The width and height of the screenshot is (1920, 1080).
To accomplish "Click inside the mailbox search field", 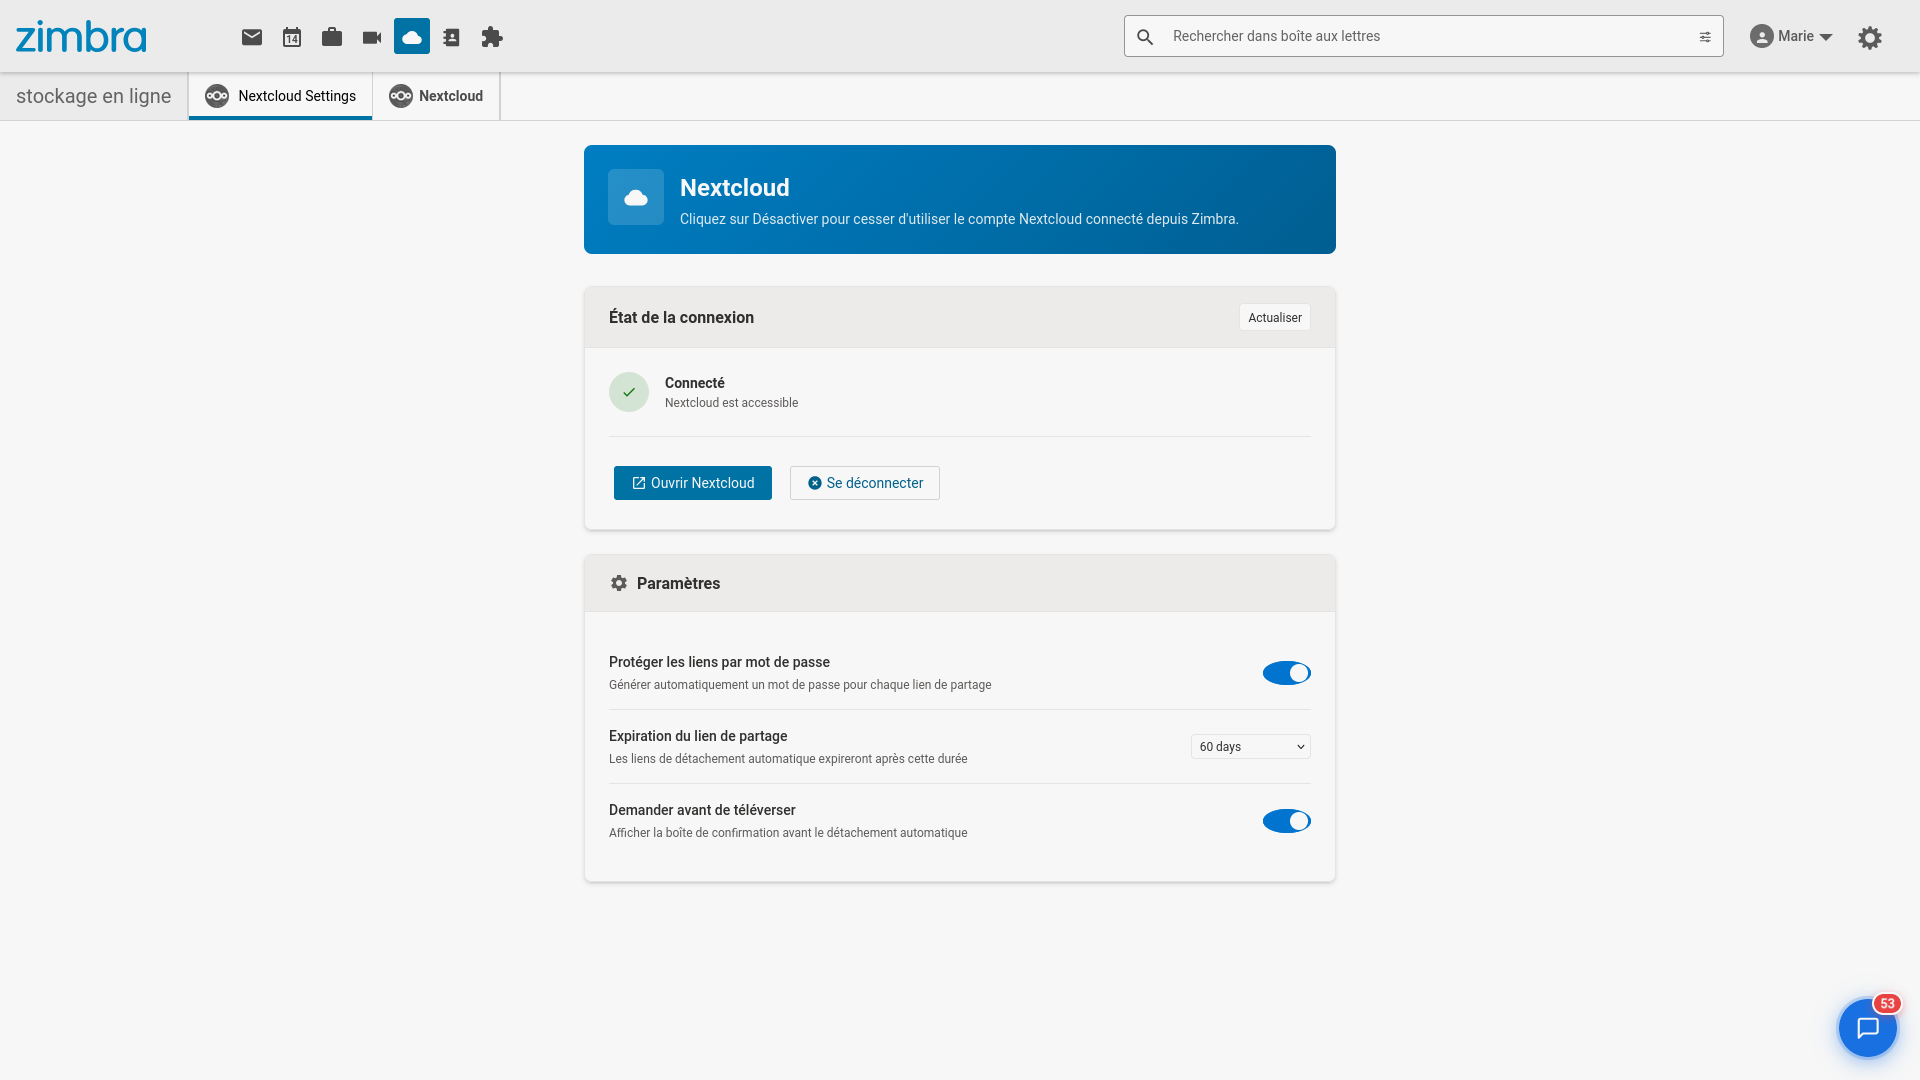I will (1400, 36).
